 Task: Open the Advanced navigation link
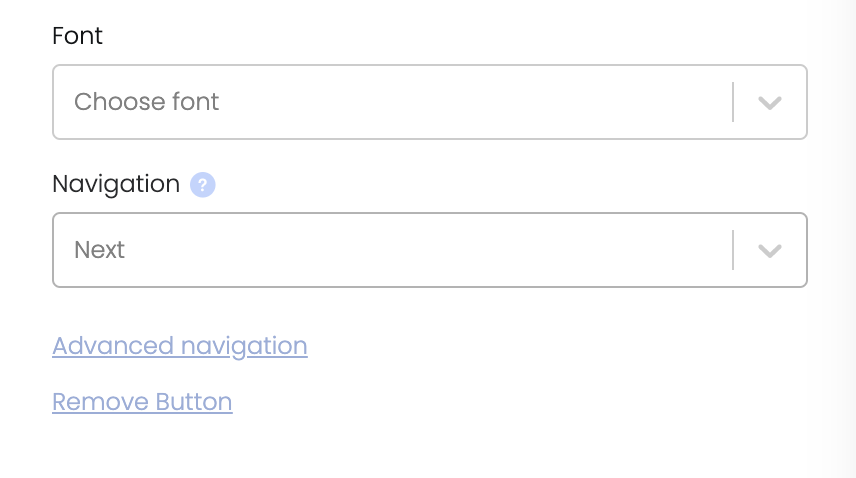coord(180,346)
